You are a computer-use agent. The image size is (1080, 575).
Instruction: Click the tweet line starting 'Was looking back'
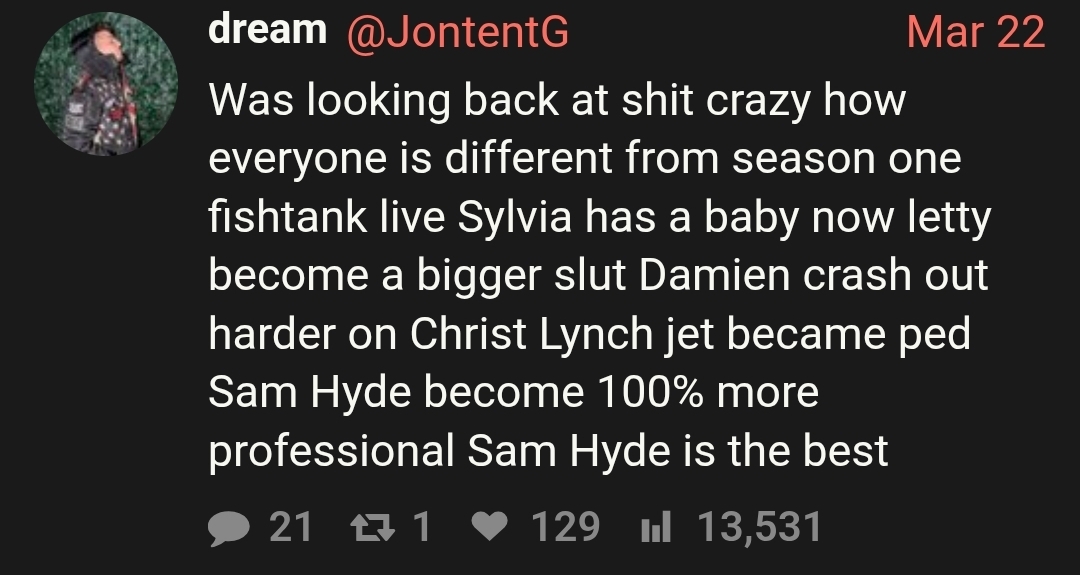(x=557, y=101)
